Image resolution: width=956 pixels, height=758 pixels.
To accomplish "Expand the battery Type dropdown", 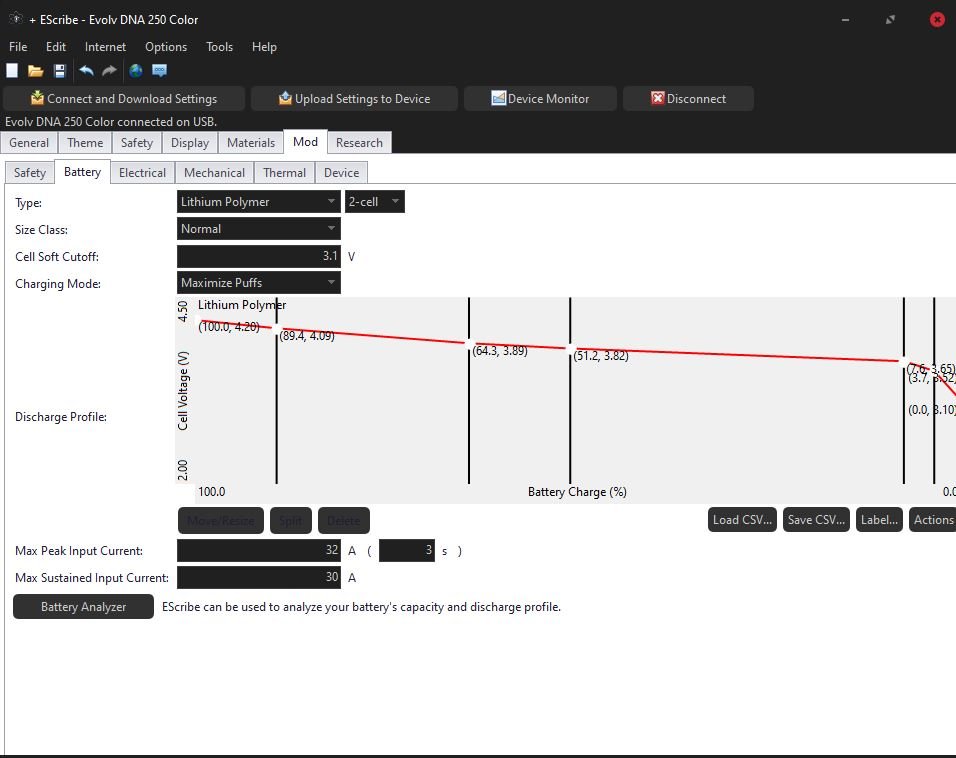I will (x=258, y=202).
